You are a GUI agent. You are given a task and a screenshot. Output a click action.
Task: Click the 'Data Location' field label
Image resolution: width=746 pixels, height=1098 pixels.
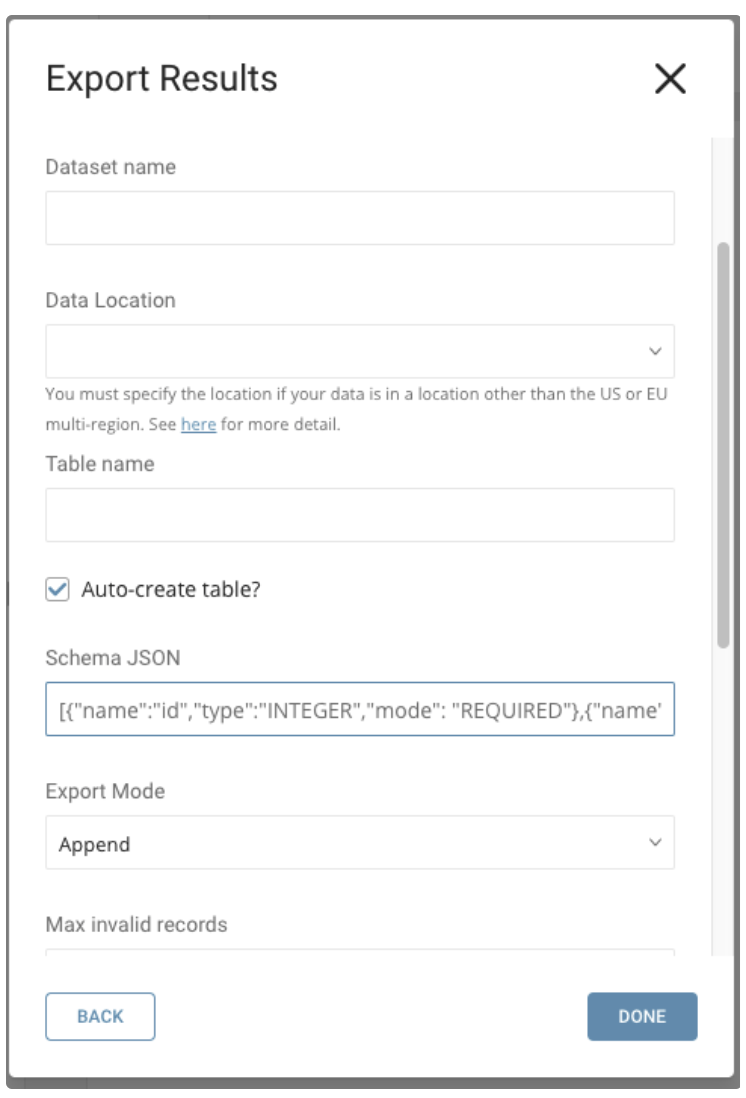pyautogui.click(x=111, y=300)
